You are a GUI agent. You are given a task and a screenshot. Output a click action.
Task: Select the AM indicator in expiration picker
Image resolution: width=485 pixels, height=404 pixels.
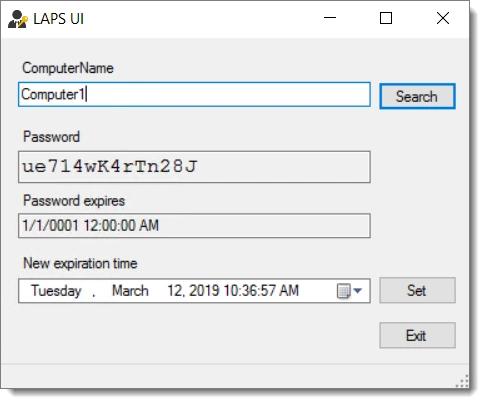289,291
